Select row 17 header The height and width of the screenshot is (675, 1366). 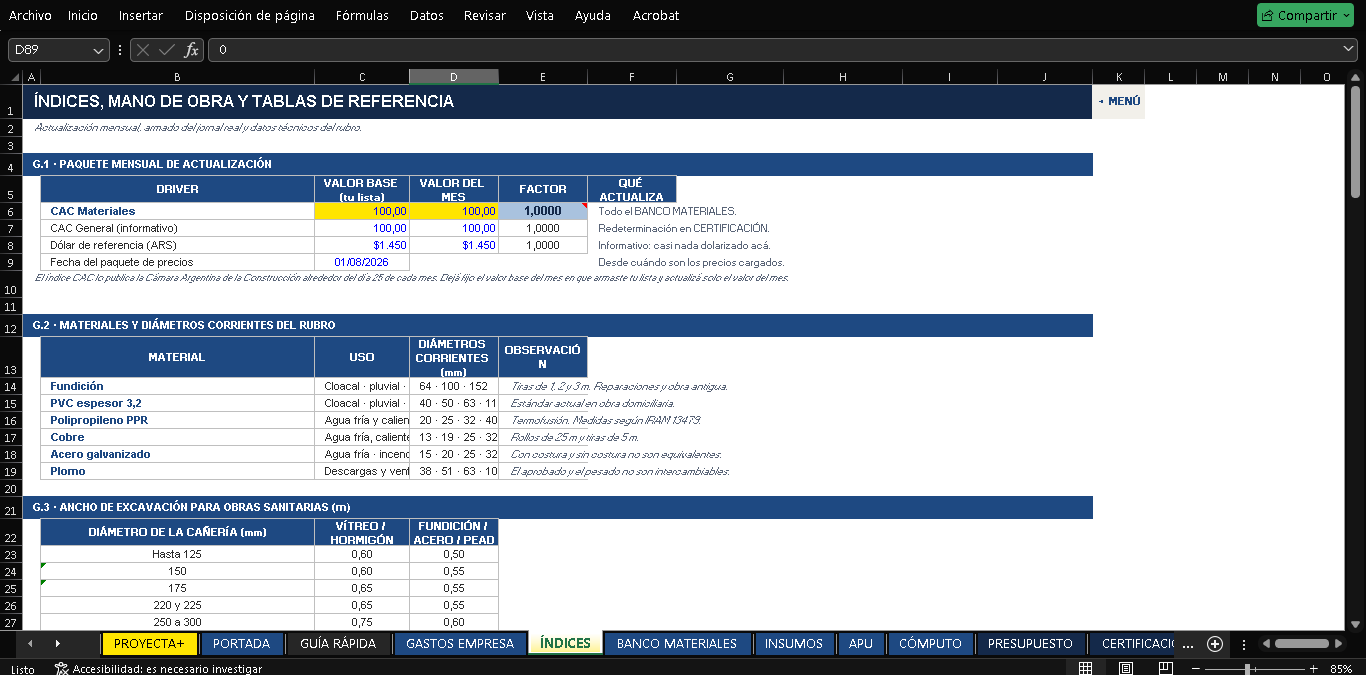10,437
